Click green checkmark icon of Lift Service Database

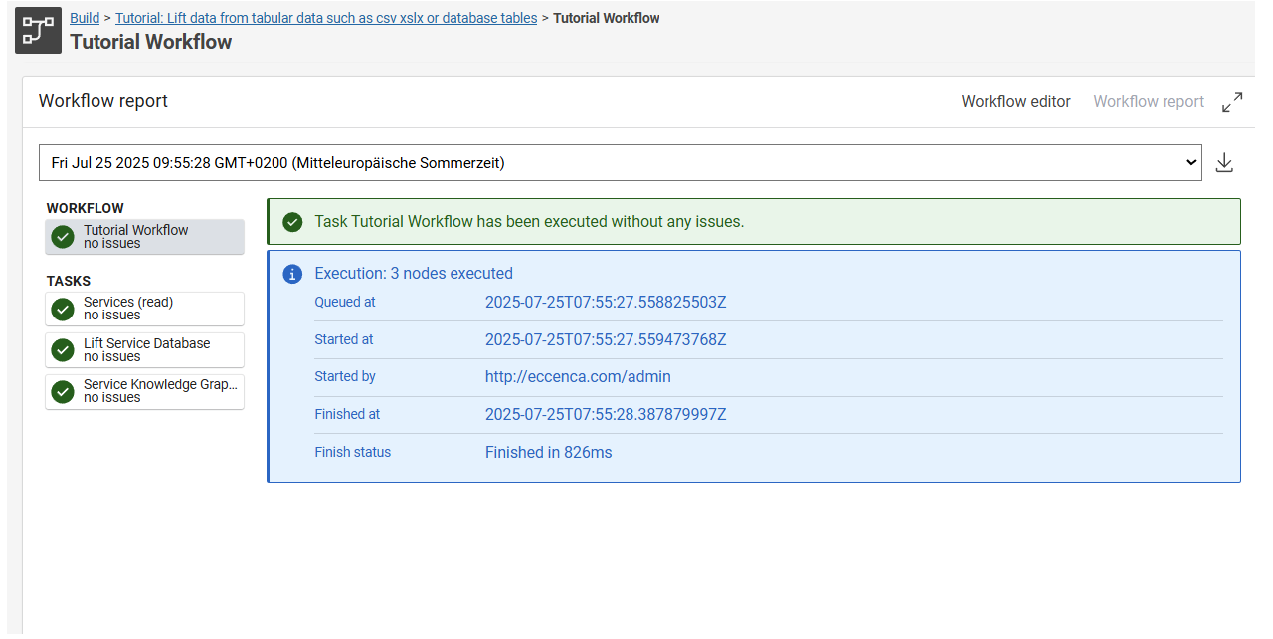[63, 350]
